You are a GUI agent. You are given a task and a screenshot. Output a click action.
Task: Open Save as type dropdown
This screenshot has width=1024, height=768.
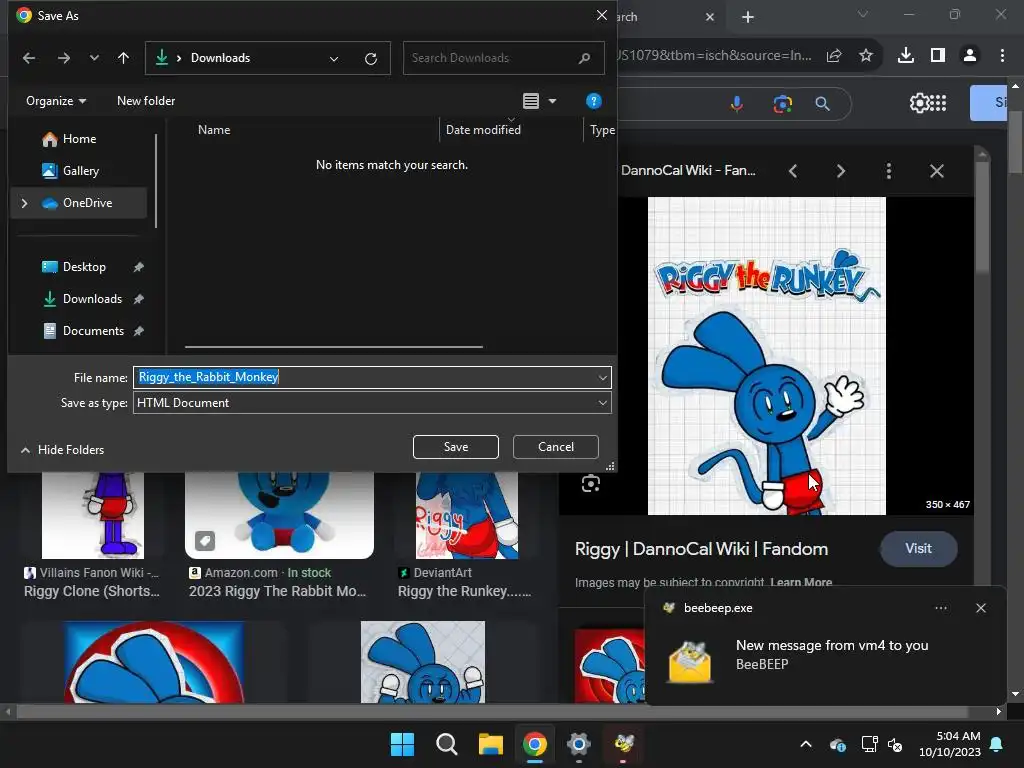372,403
